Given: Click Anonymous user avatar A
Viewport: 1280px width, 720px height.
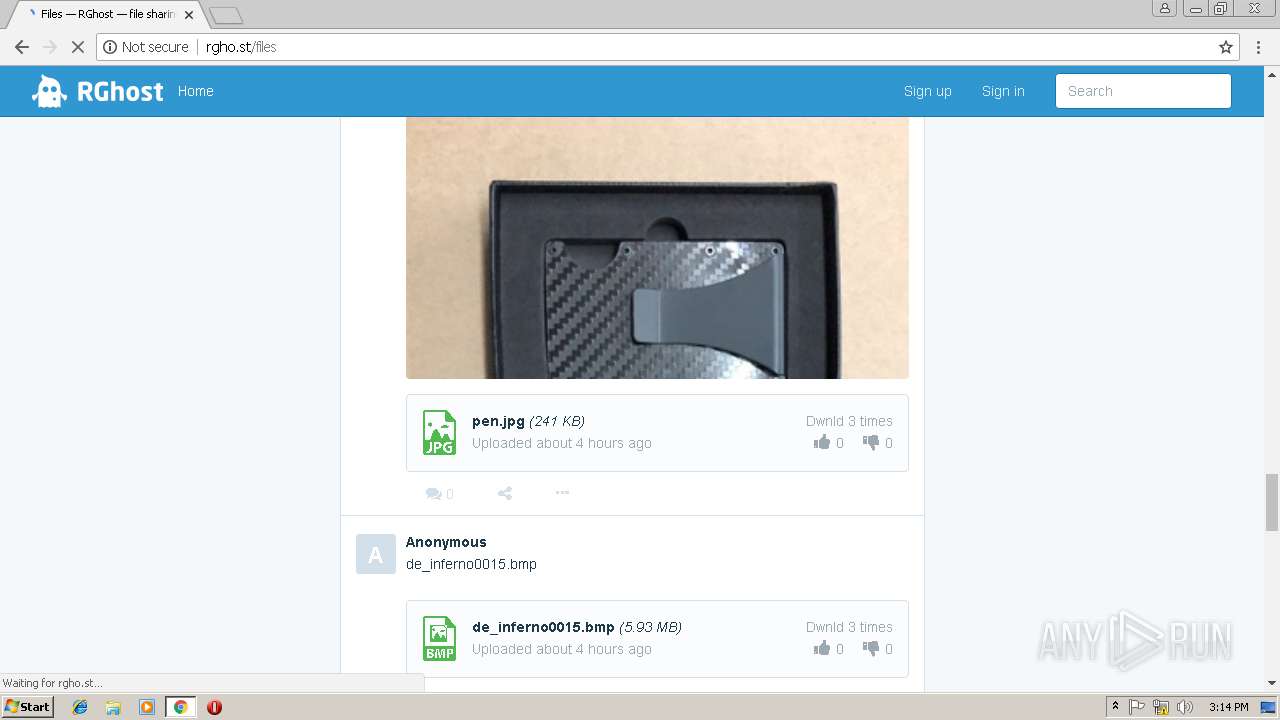Looking at the screenshot, I should (376, 554).
